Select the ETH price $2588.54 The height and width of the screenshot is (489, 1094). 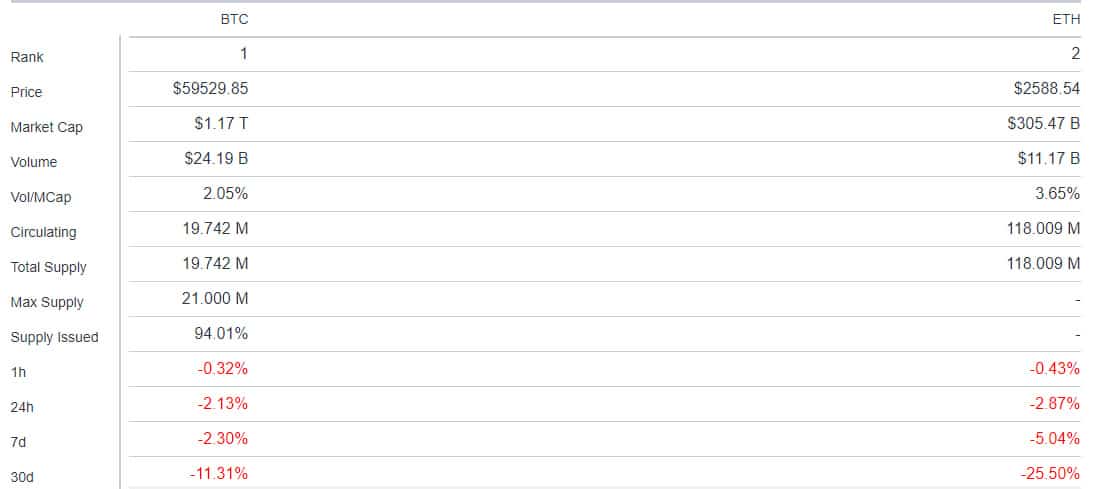coord(1047,89)
